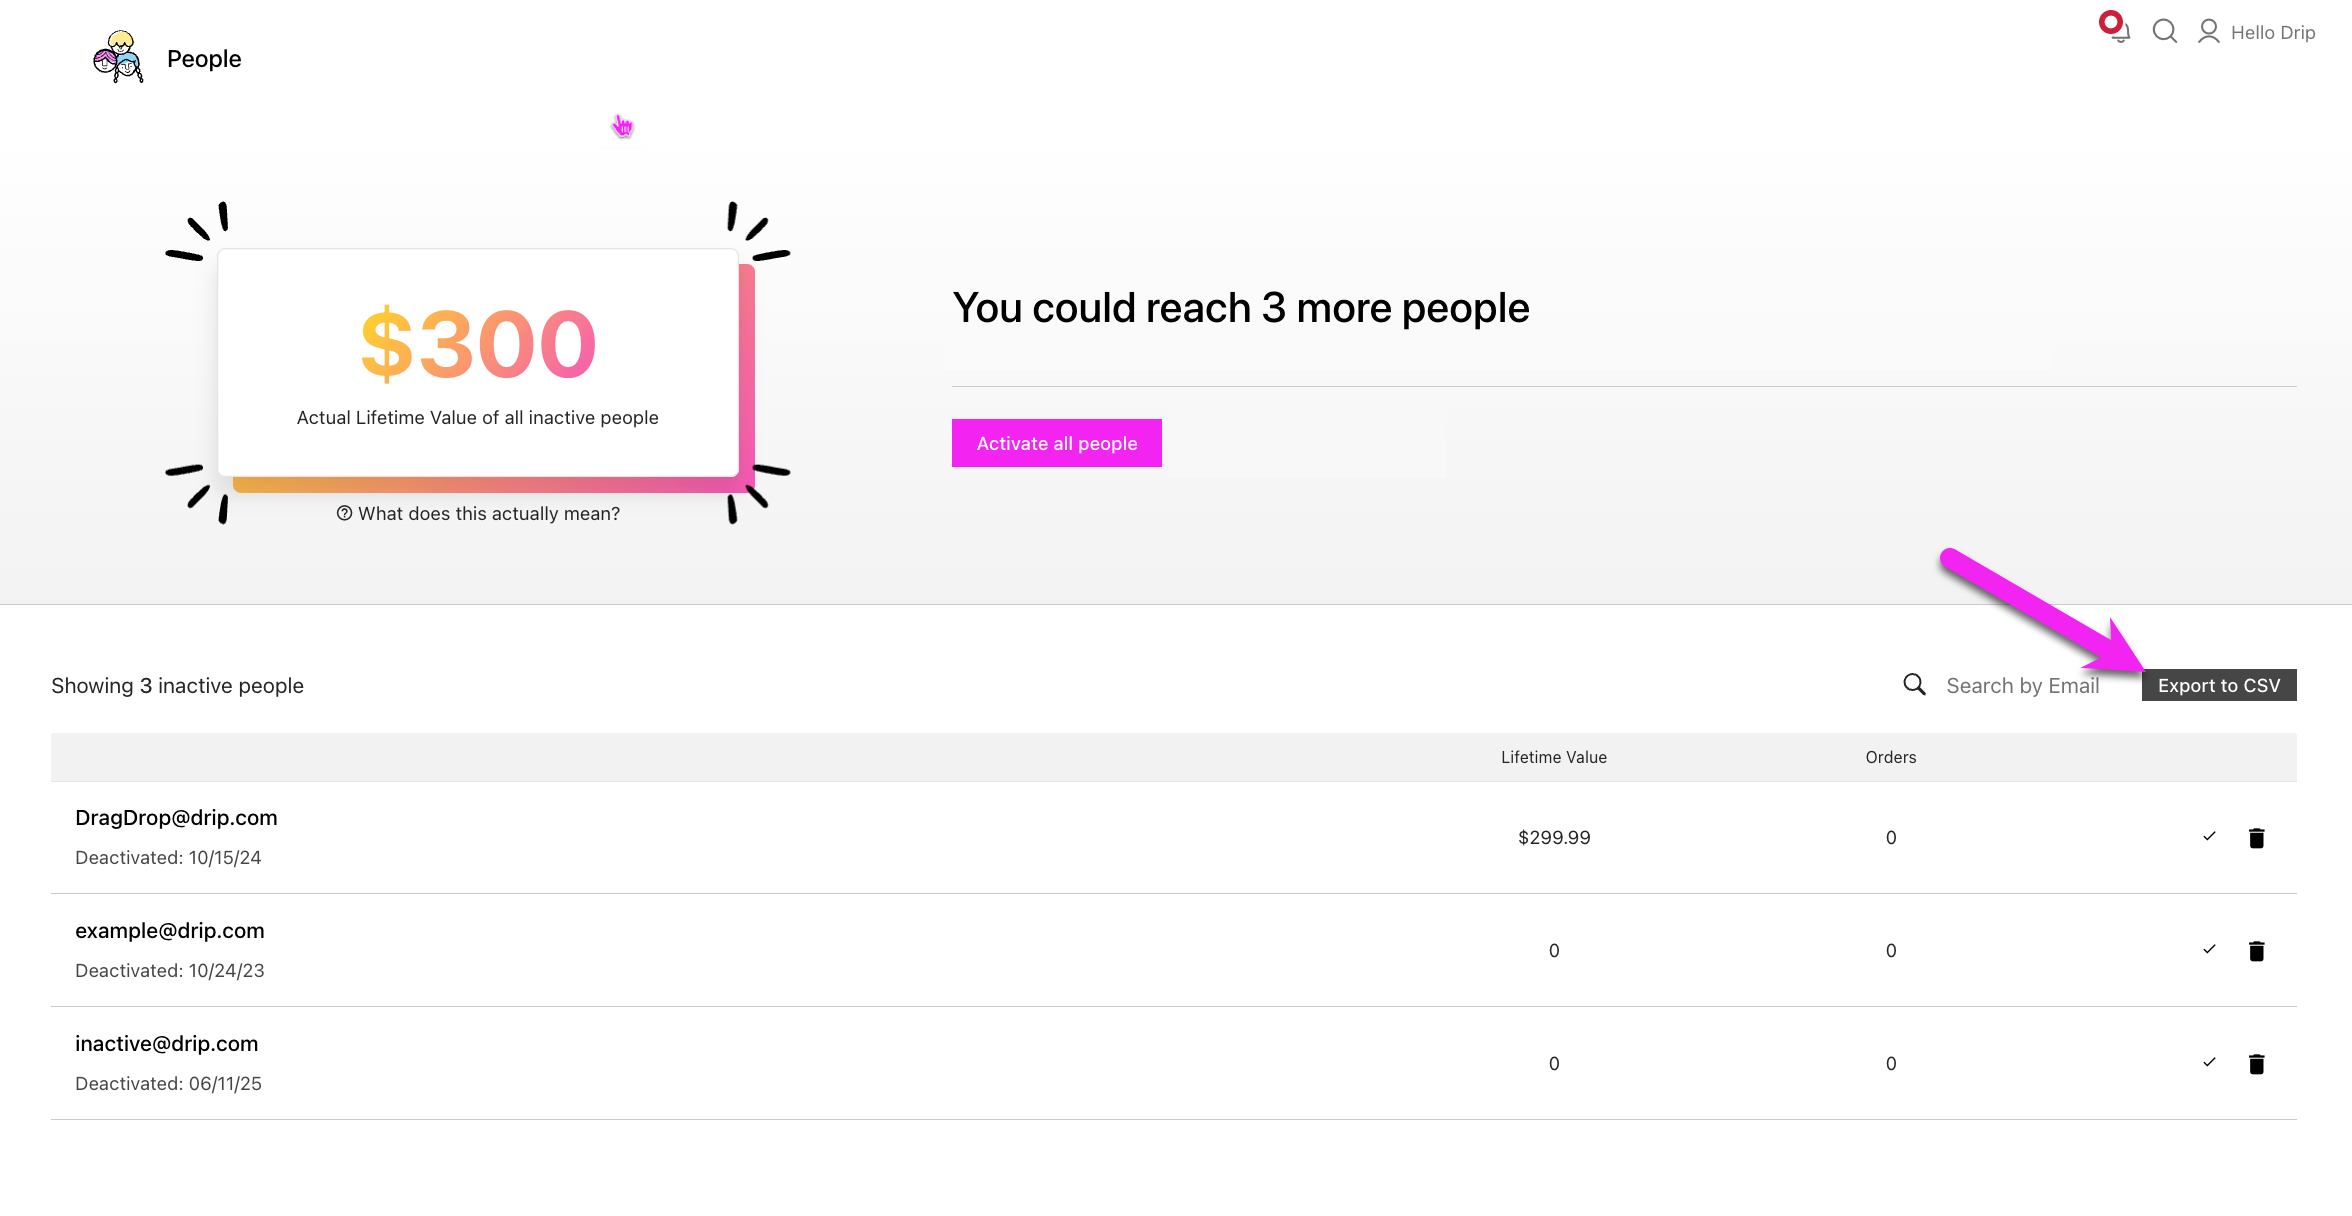Open the DragDrop@drip.com person entry

(176, 817)
